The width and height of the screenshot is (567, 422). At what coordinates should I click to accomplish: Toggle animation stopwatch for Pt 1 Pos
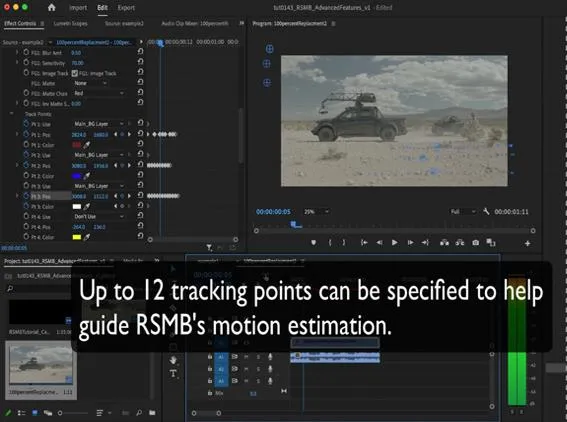point(26,135)
